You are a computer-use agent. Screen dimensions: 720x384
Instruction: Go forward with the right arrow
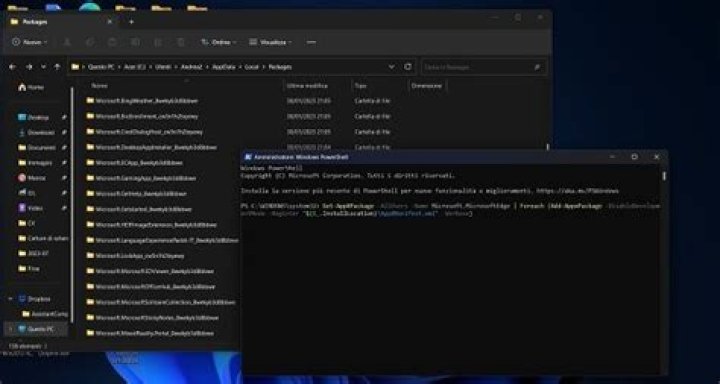pos(29,67)
